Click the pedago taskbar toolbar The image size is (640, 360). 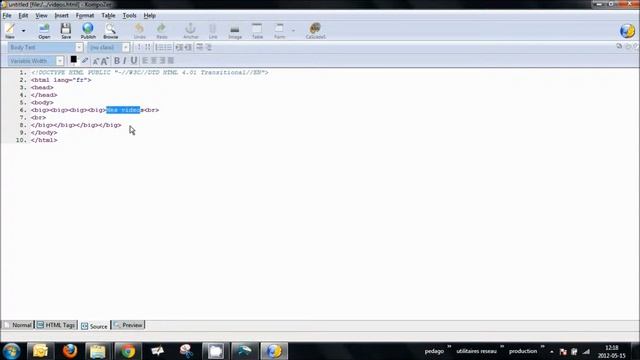(x=434, y=351)
